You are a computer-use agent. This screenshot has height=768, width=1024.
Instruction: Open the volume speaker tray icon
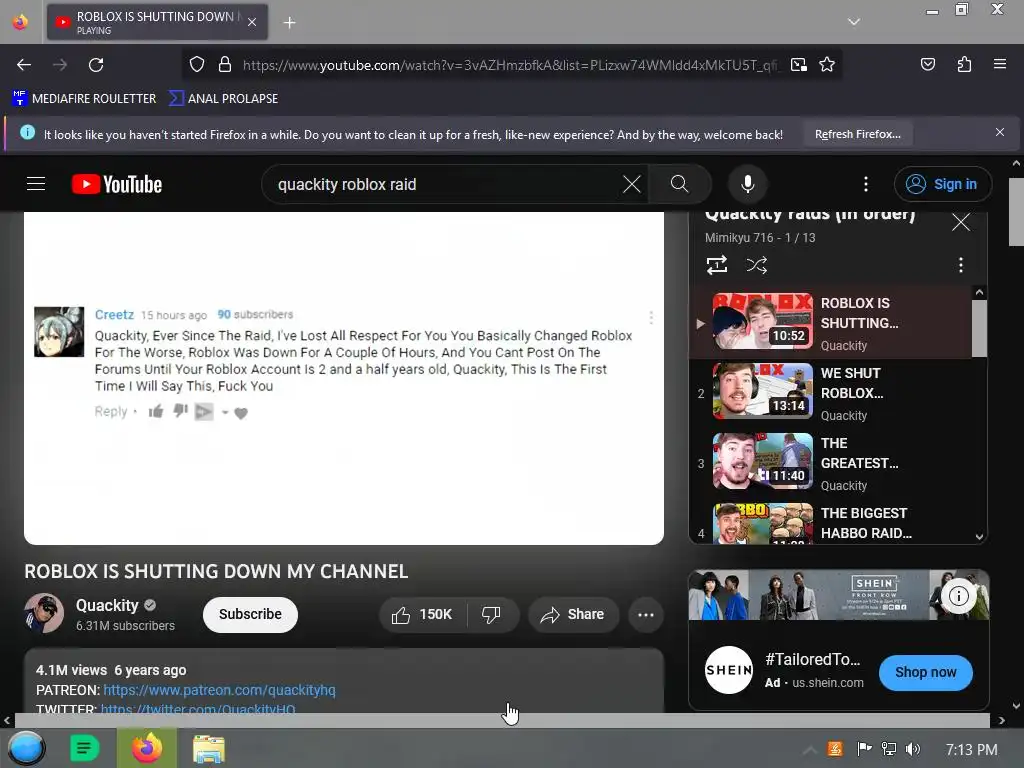tap(913, 749)
